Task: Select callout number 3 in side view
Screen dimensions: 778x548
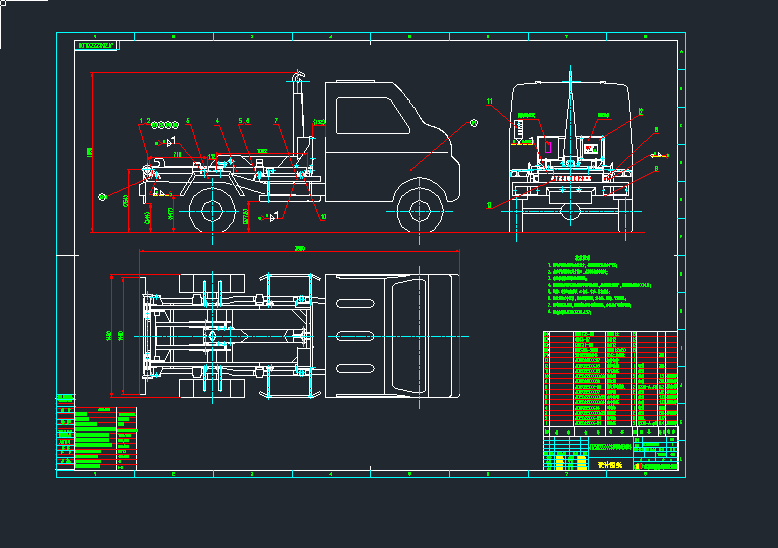Action: coord(187,121)
